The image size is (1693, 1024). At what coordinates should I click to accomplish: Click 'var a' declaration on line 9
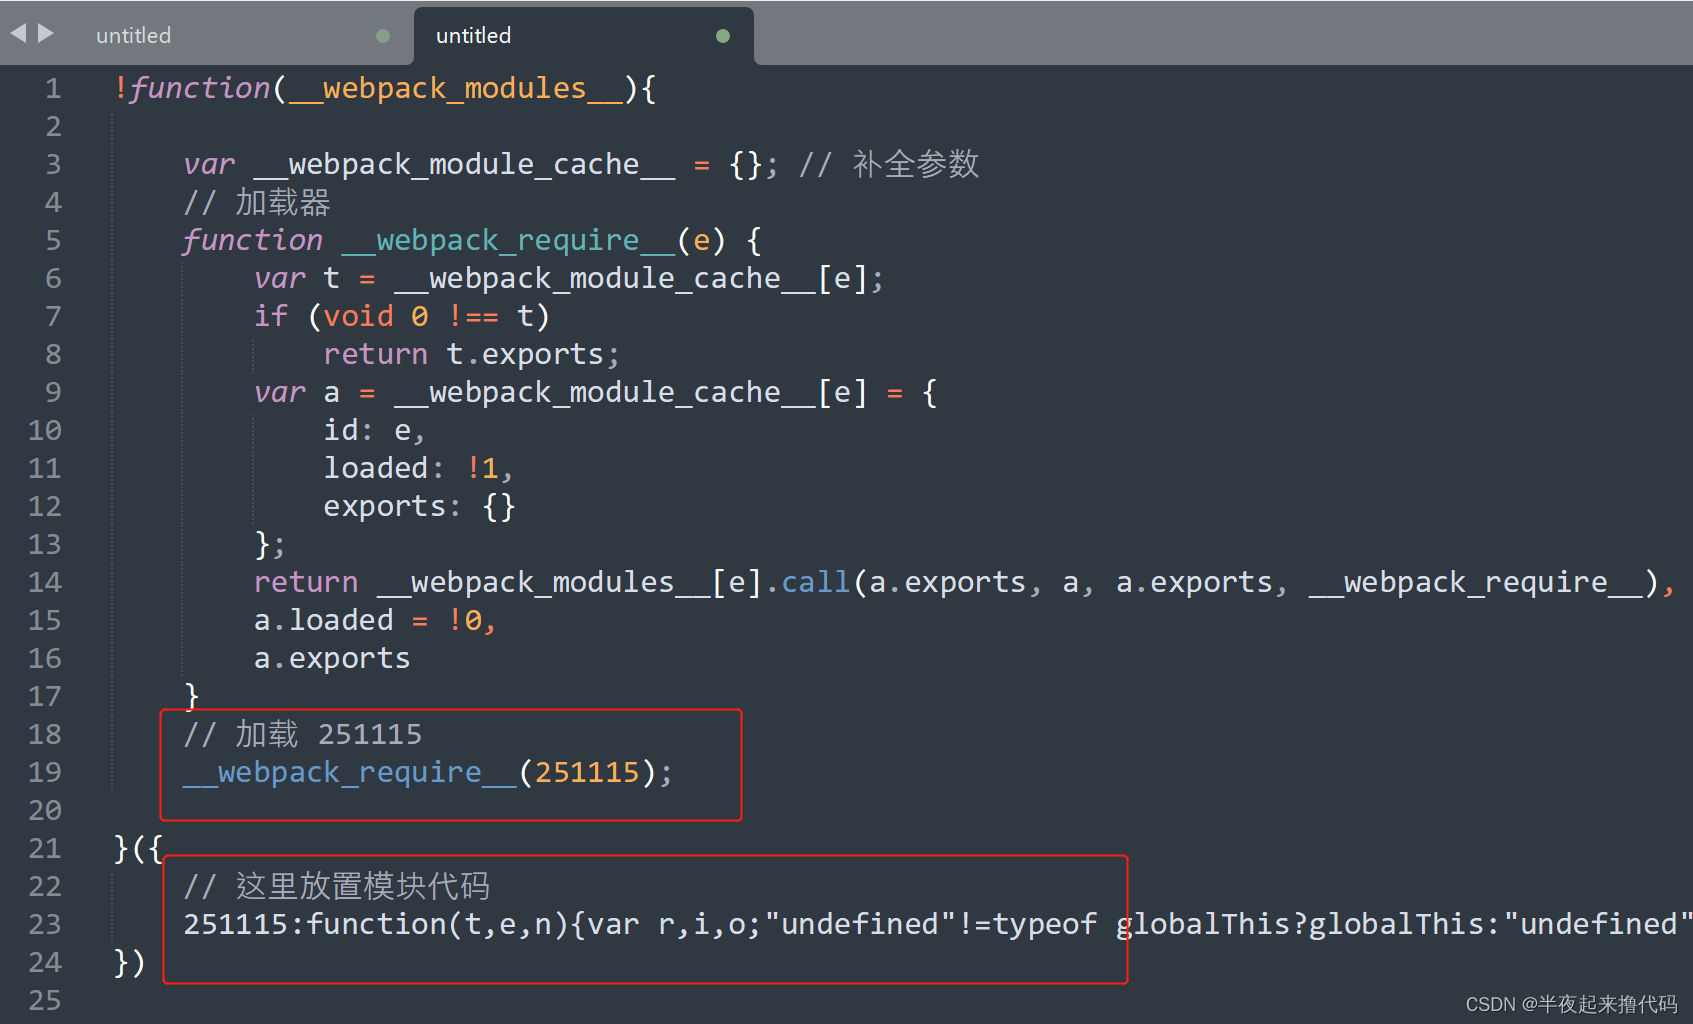tap(297, 393)
